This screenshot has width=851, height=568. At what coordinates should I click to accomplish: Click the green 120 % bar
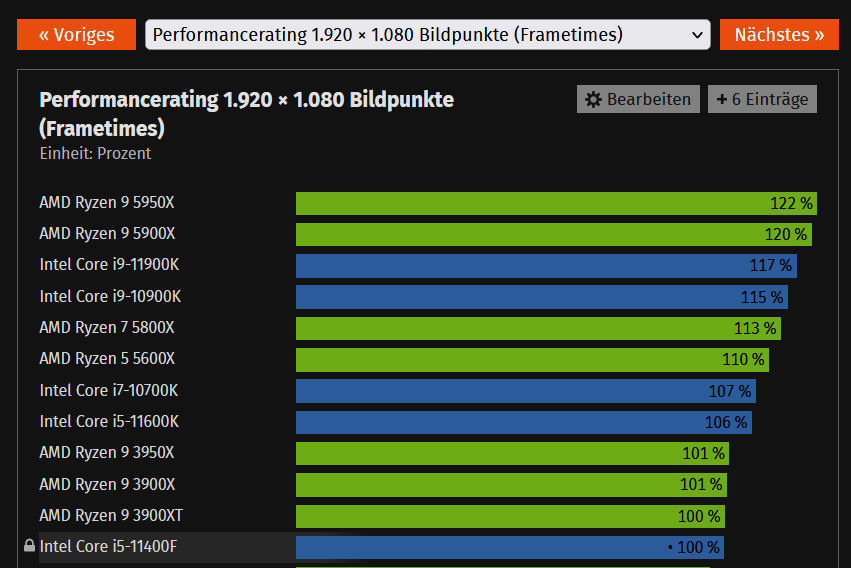(x=554, y=234)
